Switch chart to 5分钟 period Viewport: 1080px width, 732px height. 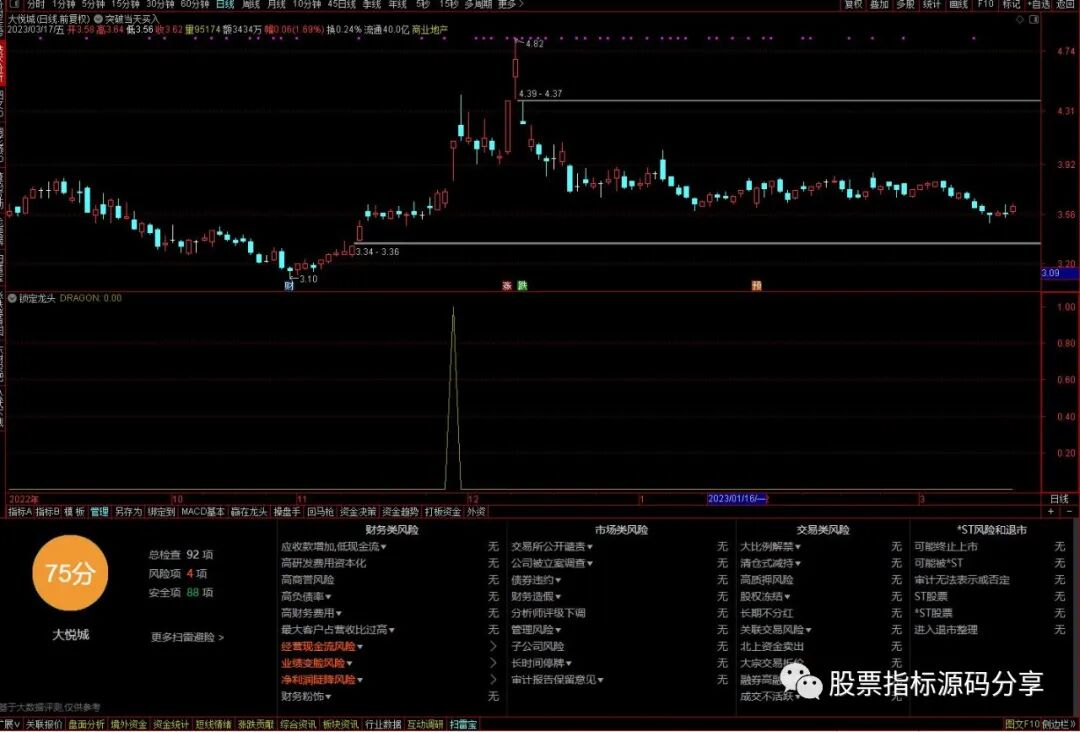tap(93, 4)
